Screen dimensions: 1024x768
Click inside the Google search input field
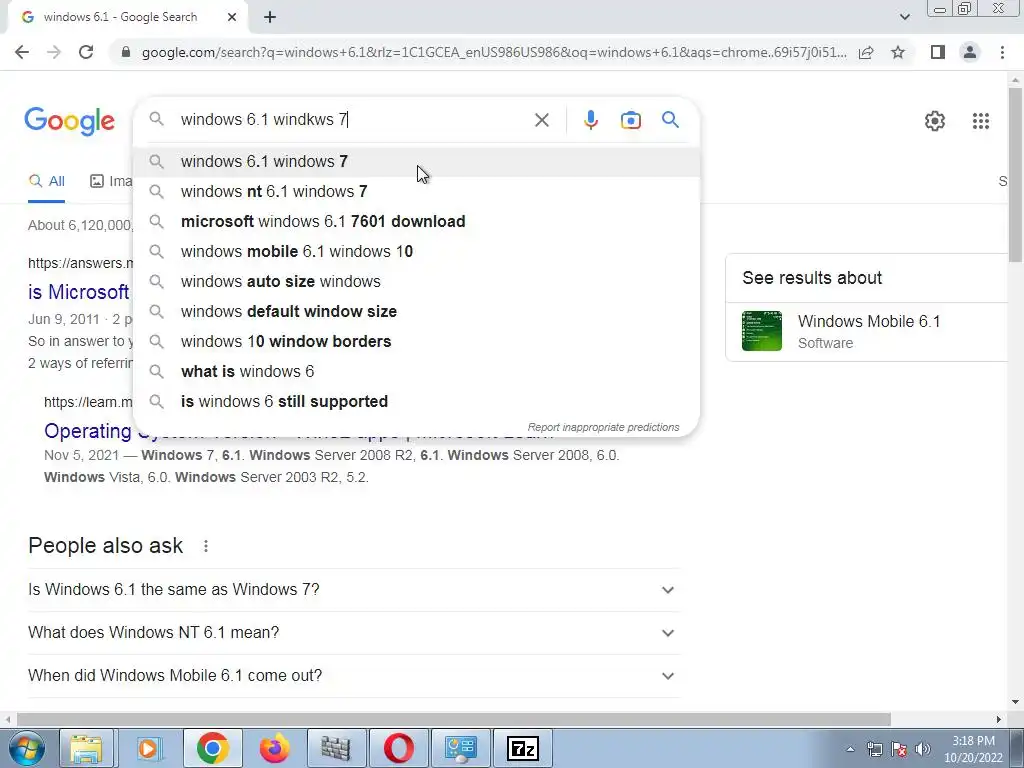coord(353,120)
